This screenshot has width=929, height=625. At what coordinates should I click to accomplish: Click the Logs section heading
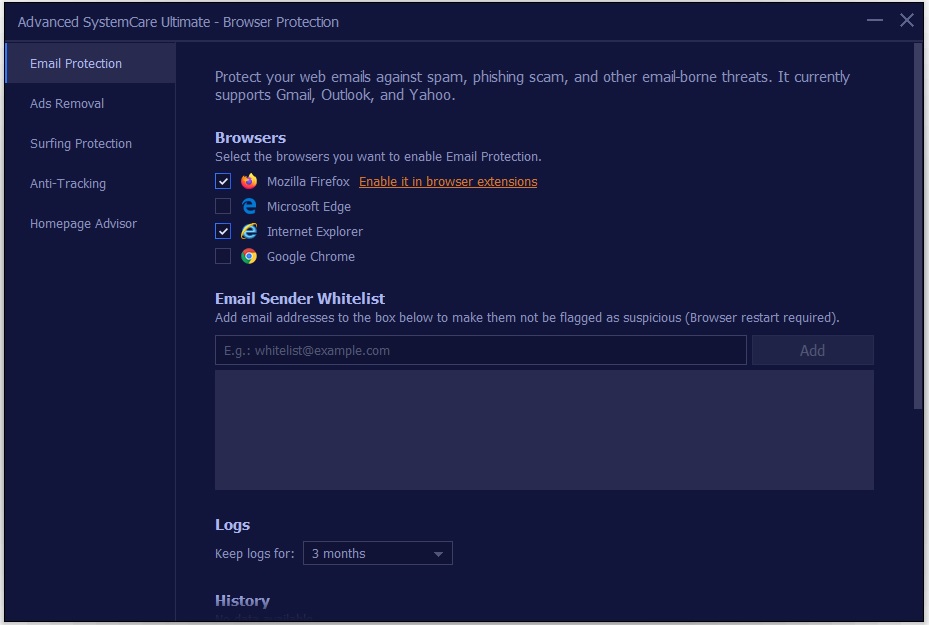click(x=232, y=525)
